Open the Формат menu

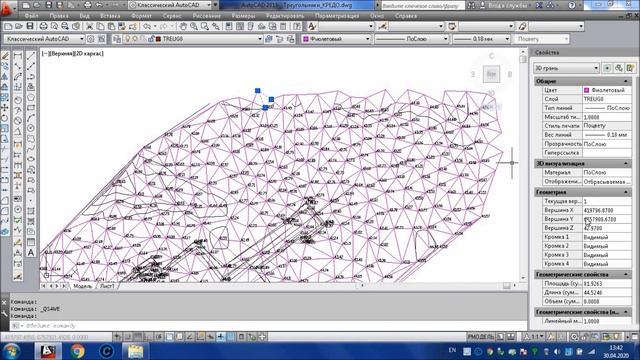tap(141, 16)
